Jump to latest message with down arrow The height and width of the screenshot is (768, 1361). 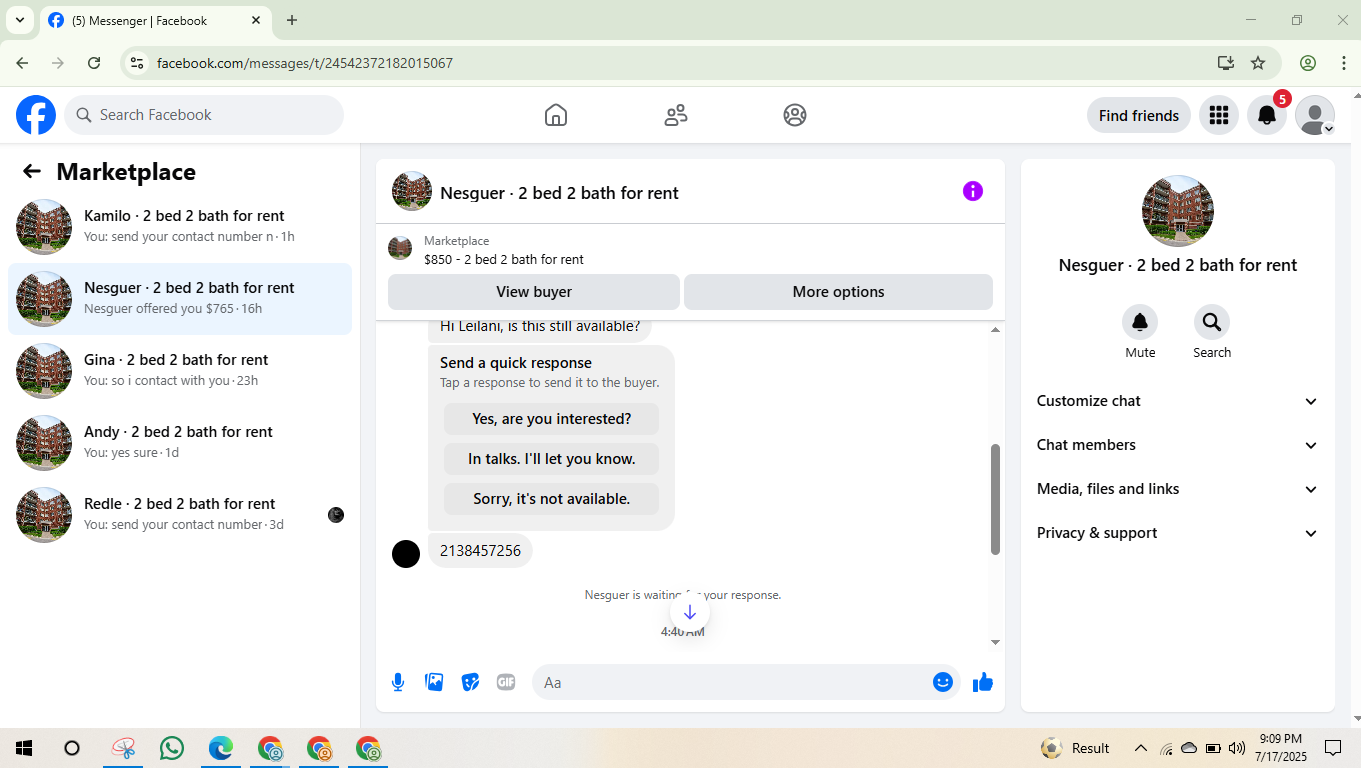click(x=689, y=612)
